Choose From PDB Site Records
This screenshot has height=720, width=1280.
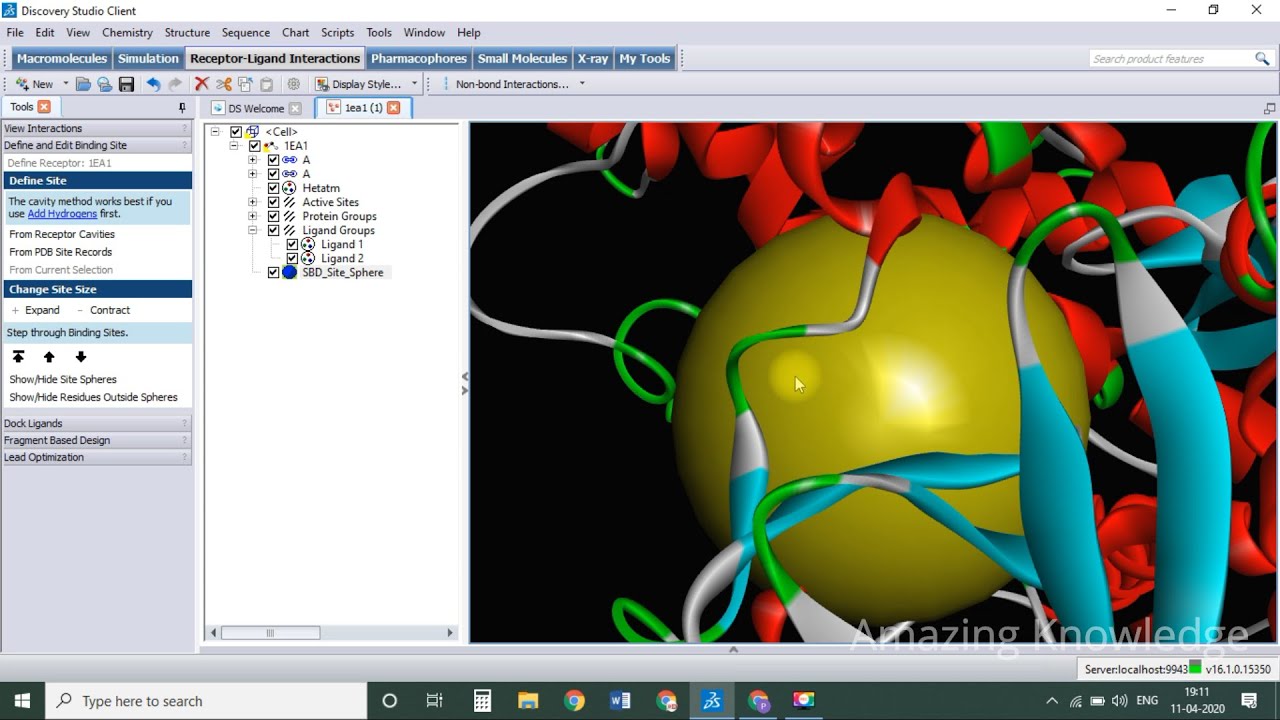(x=60, y=252)
